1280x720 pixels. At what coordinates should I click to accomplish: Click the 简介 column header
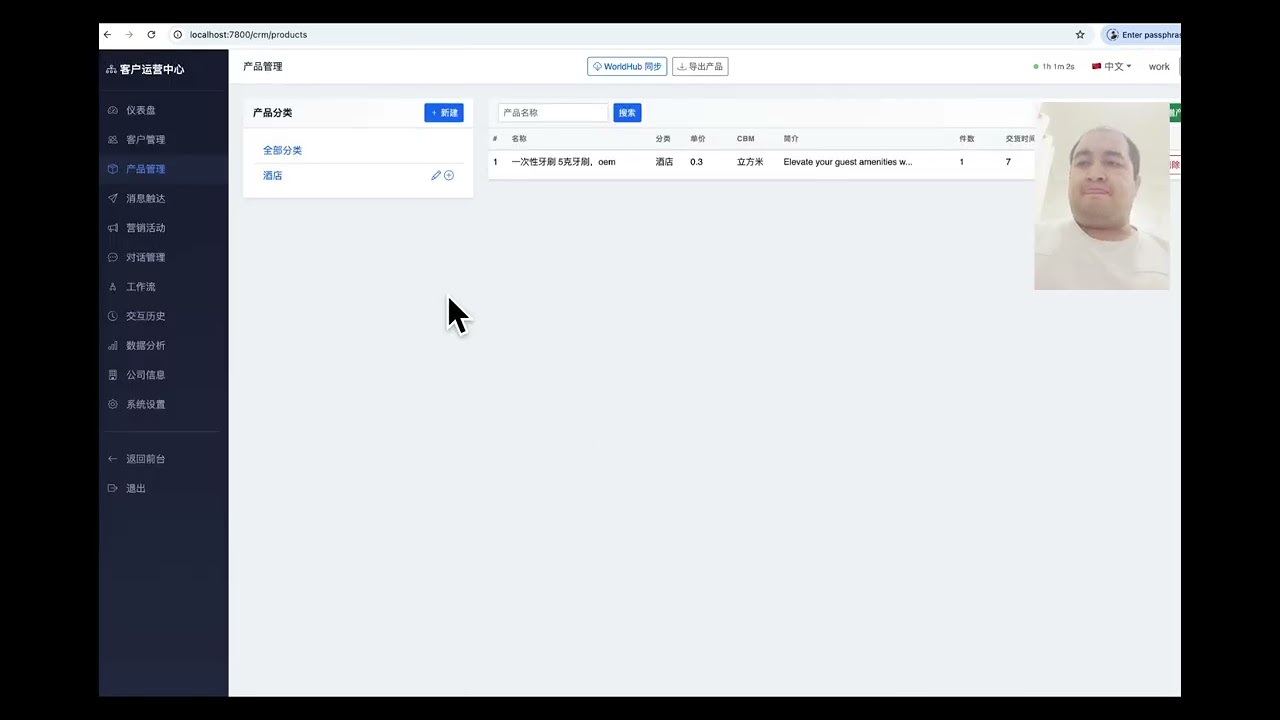tap(791, 139)
